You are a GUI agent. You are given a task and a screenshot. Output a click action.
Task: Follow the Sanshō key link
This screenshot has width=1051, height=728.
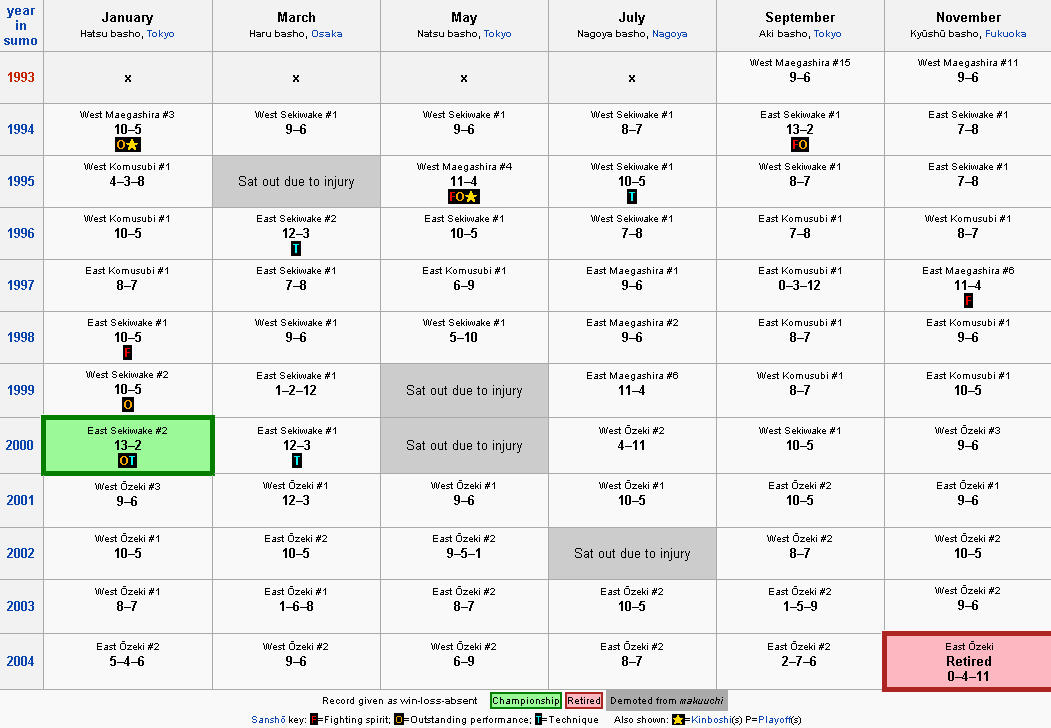tap(268, 719)
